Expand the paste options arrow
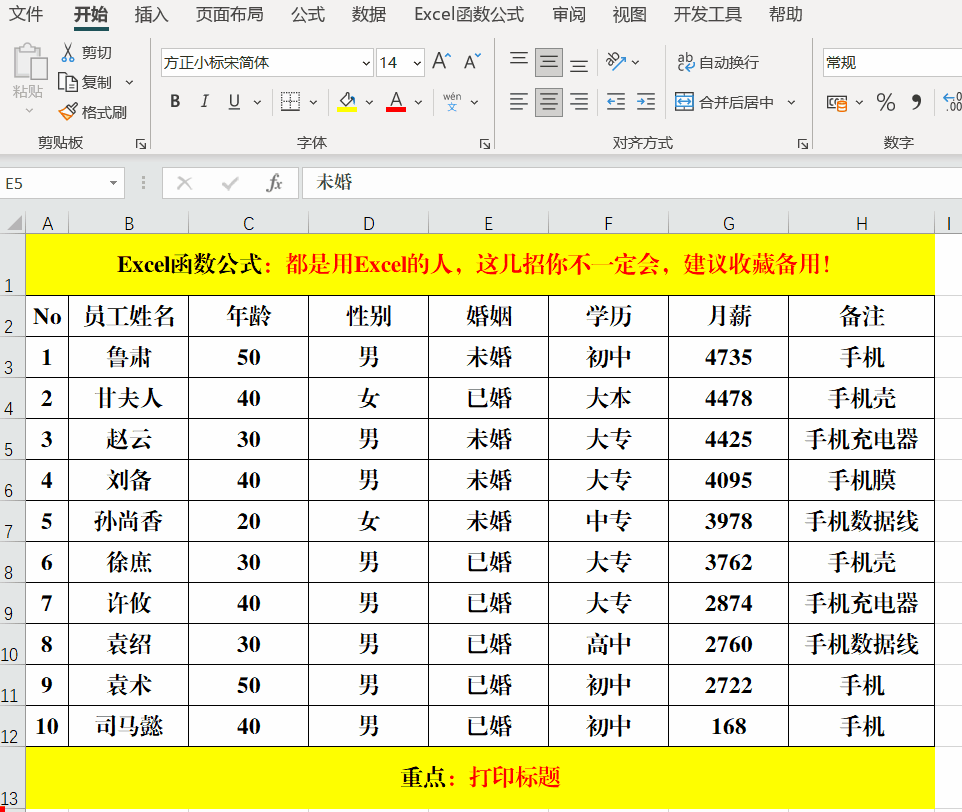This screenshot has height=812, width=962. point(29,111)
